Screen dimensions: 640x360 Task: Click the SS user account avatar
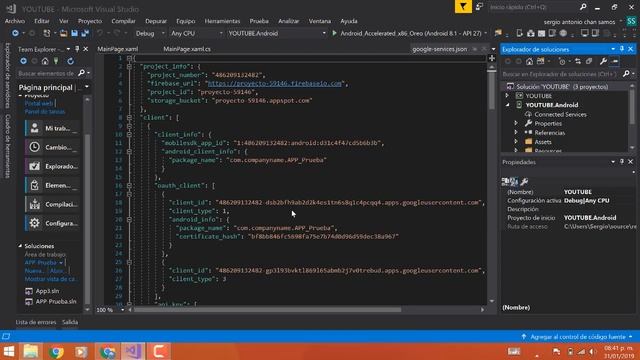(631, 21)
